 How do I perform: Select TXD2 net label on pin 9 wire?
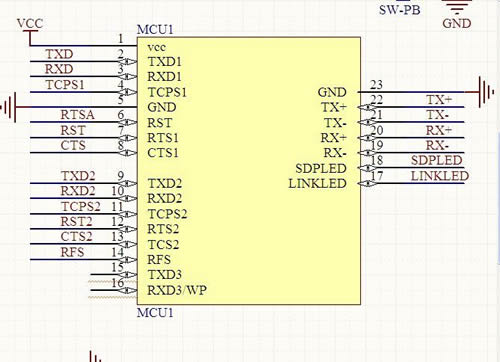point(78,176)
